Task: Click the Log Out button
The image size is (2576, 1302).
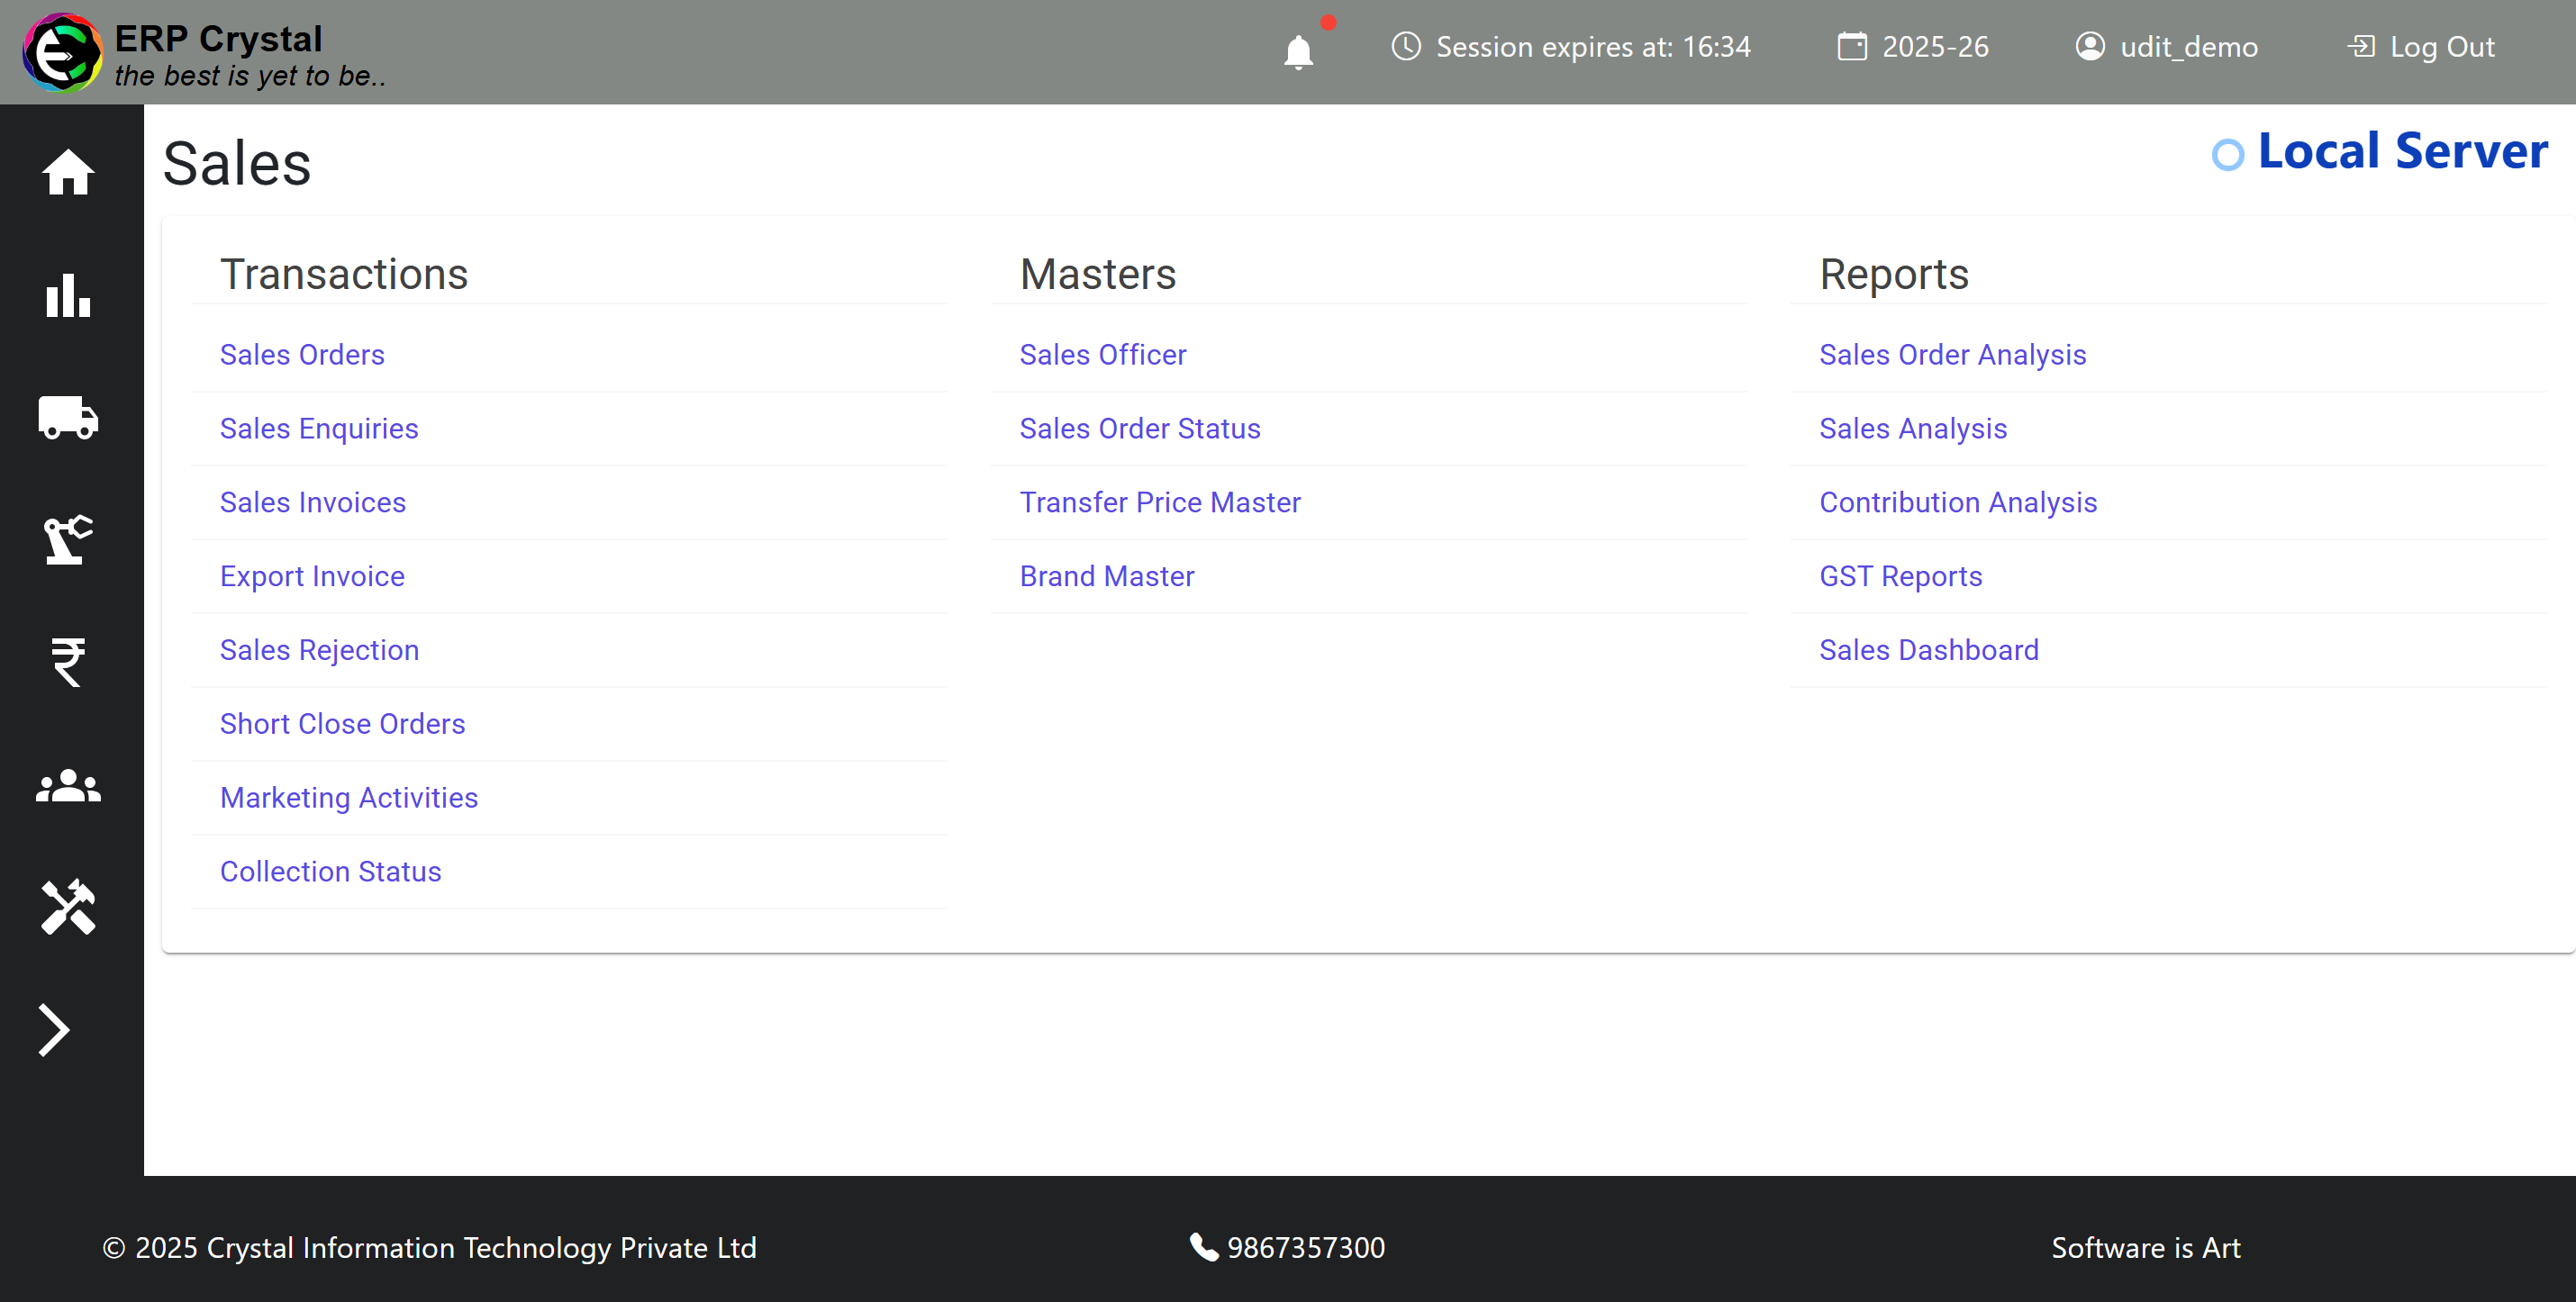Action: 2421,47
